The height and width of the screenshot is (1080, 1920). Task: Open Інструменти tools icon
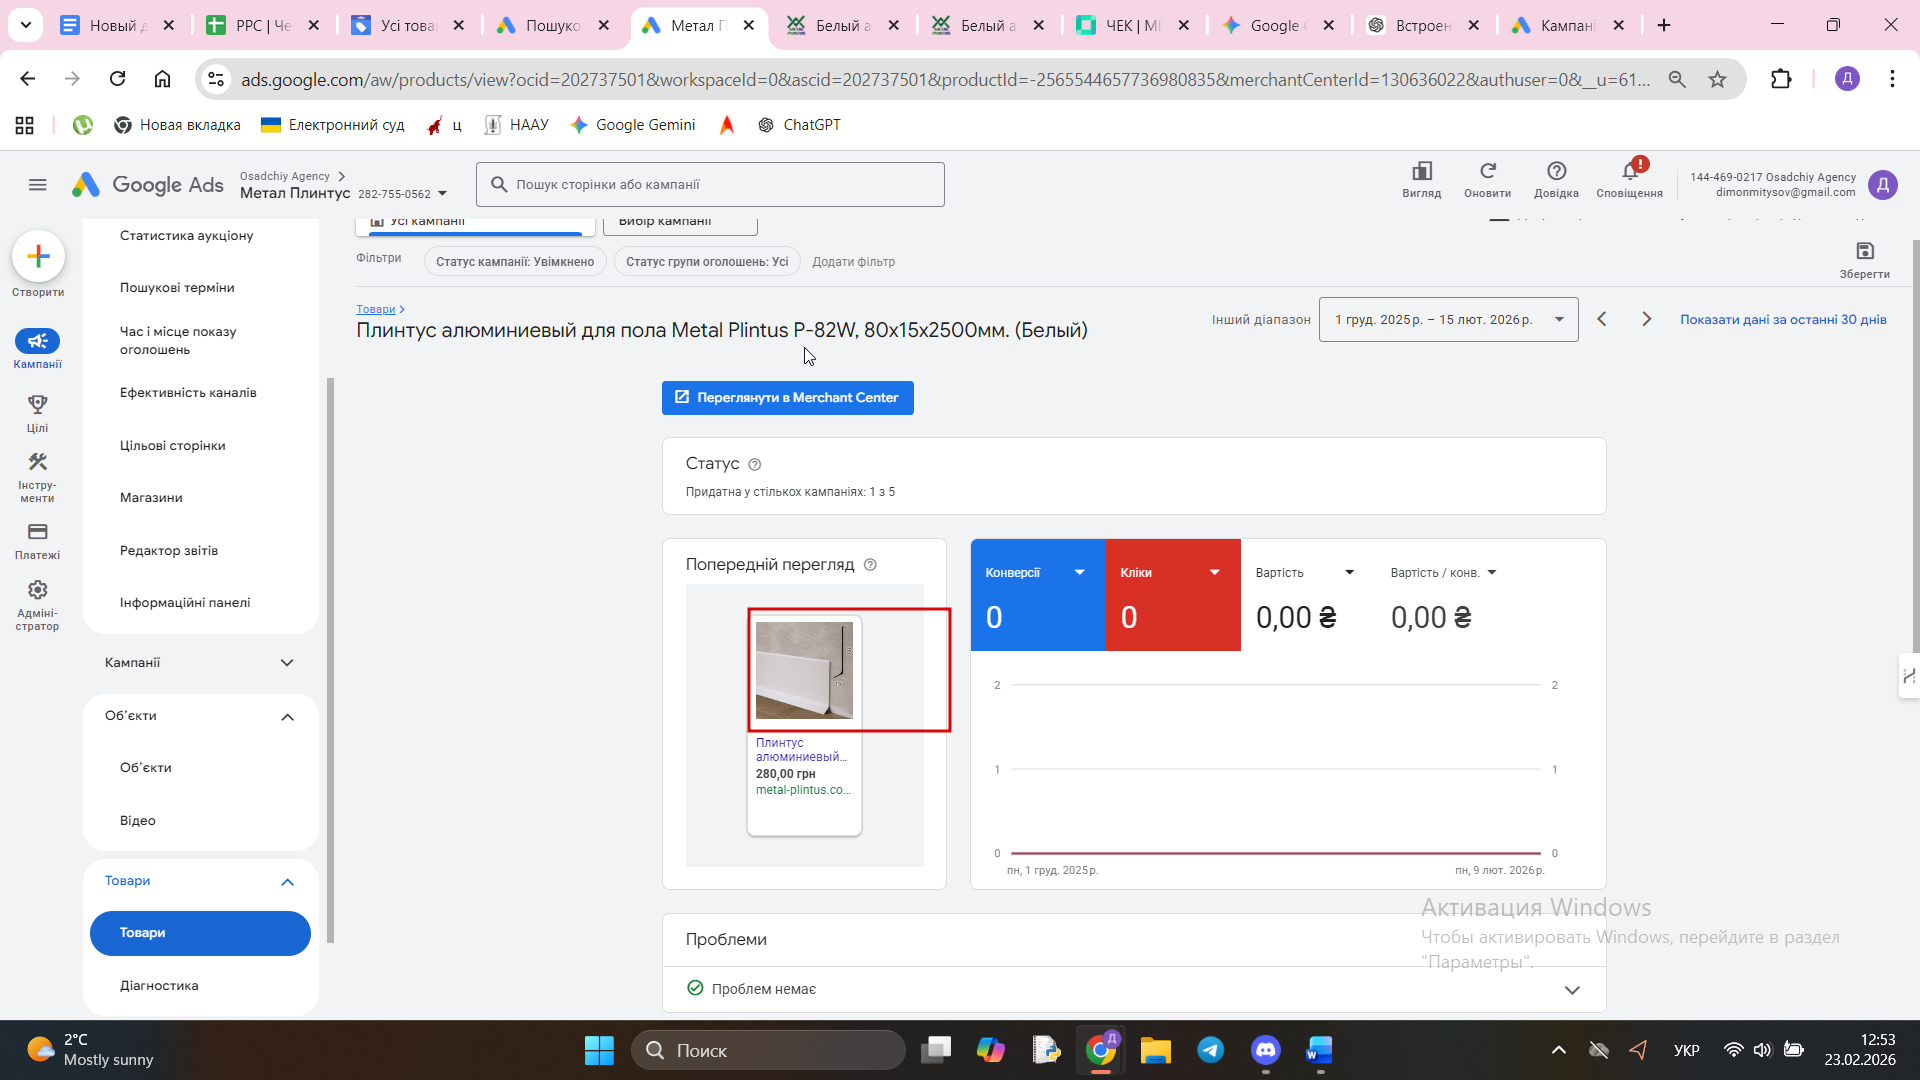[x=37, y=463]
